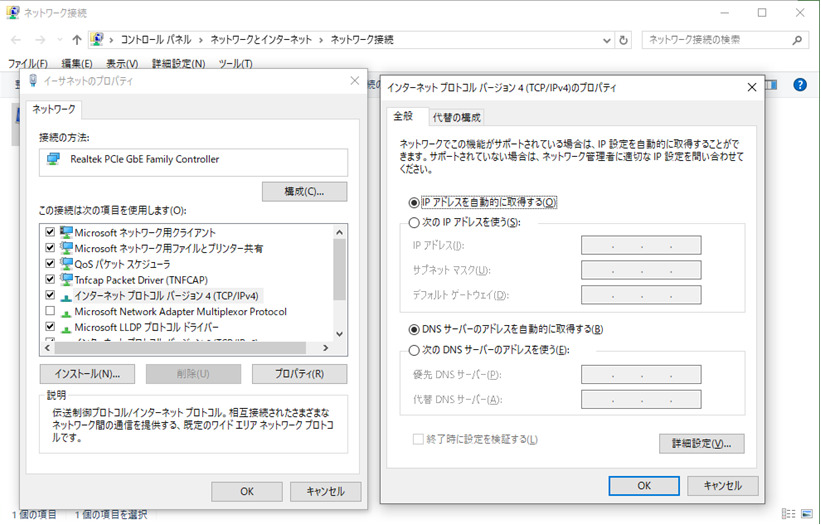Open the address bar history dropdown arrow
This screenshot has height=525, width=821.
click(606, 40)
